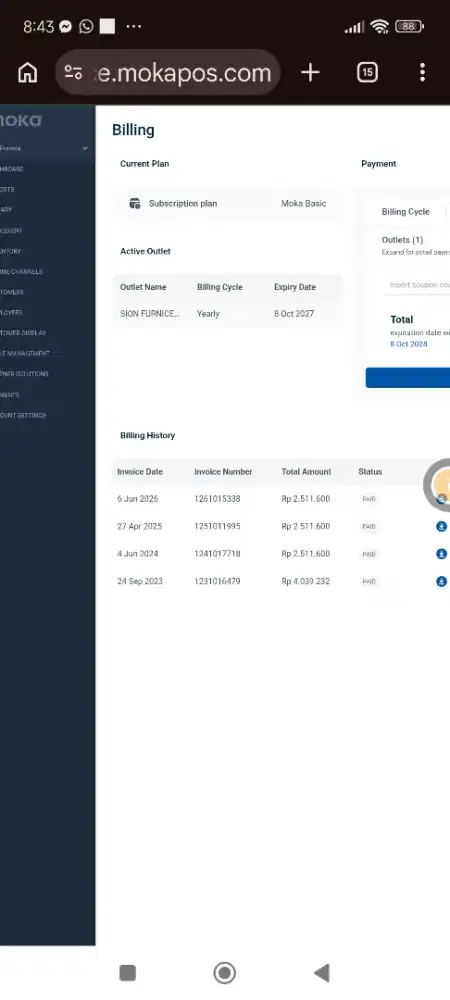Viewport: 450px width, 1000px height.
Task: Download the 24 Sep 2023 invoice
Action: (x=441, y=581)
